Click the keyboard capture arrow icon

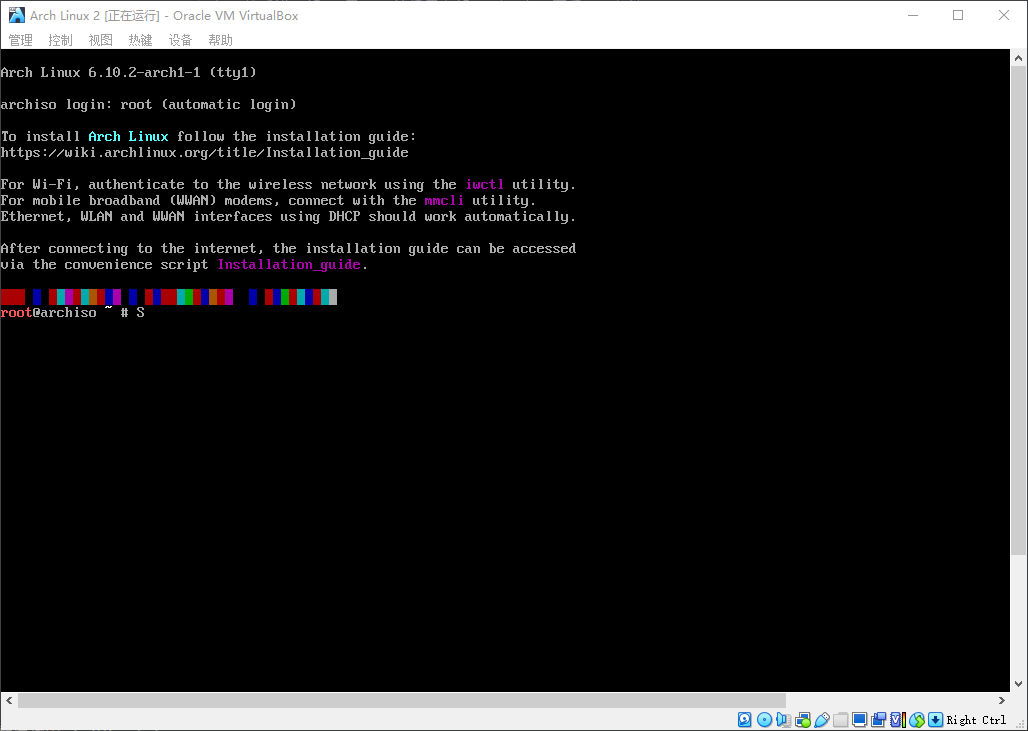[936, 719]
